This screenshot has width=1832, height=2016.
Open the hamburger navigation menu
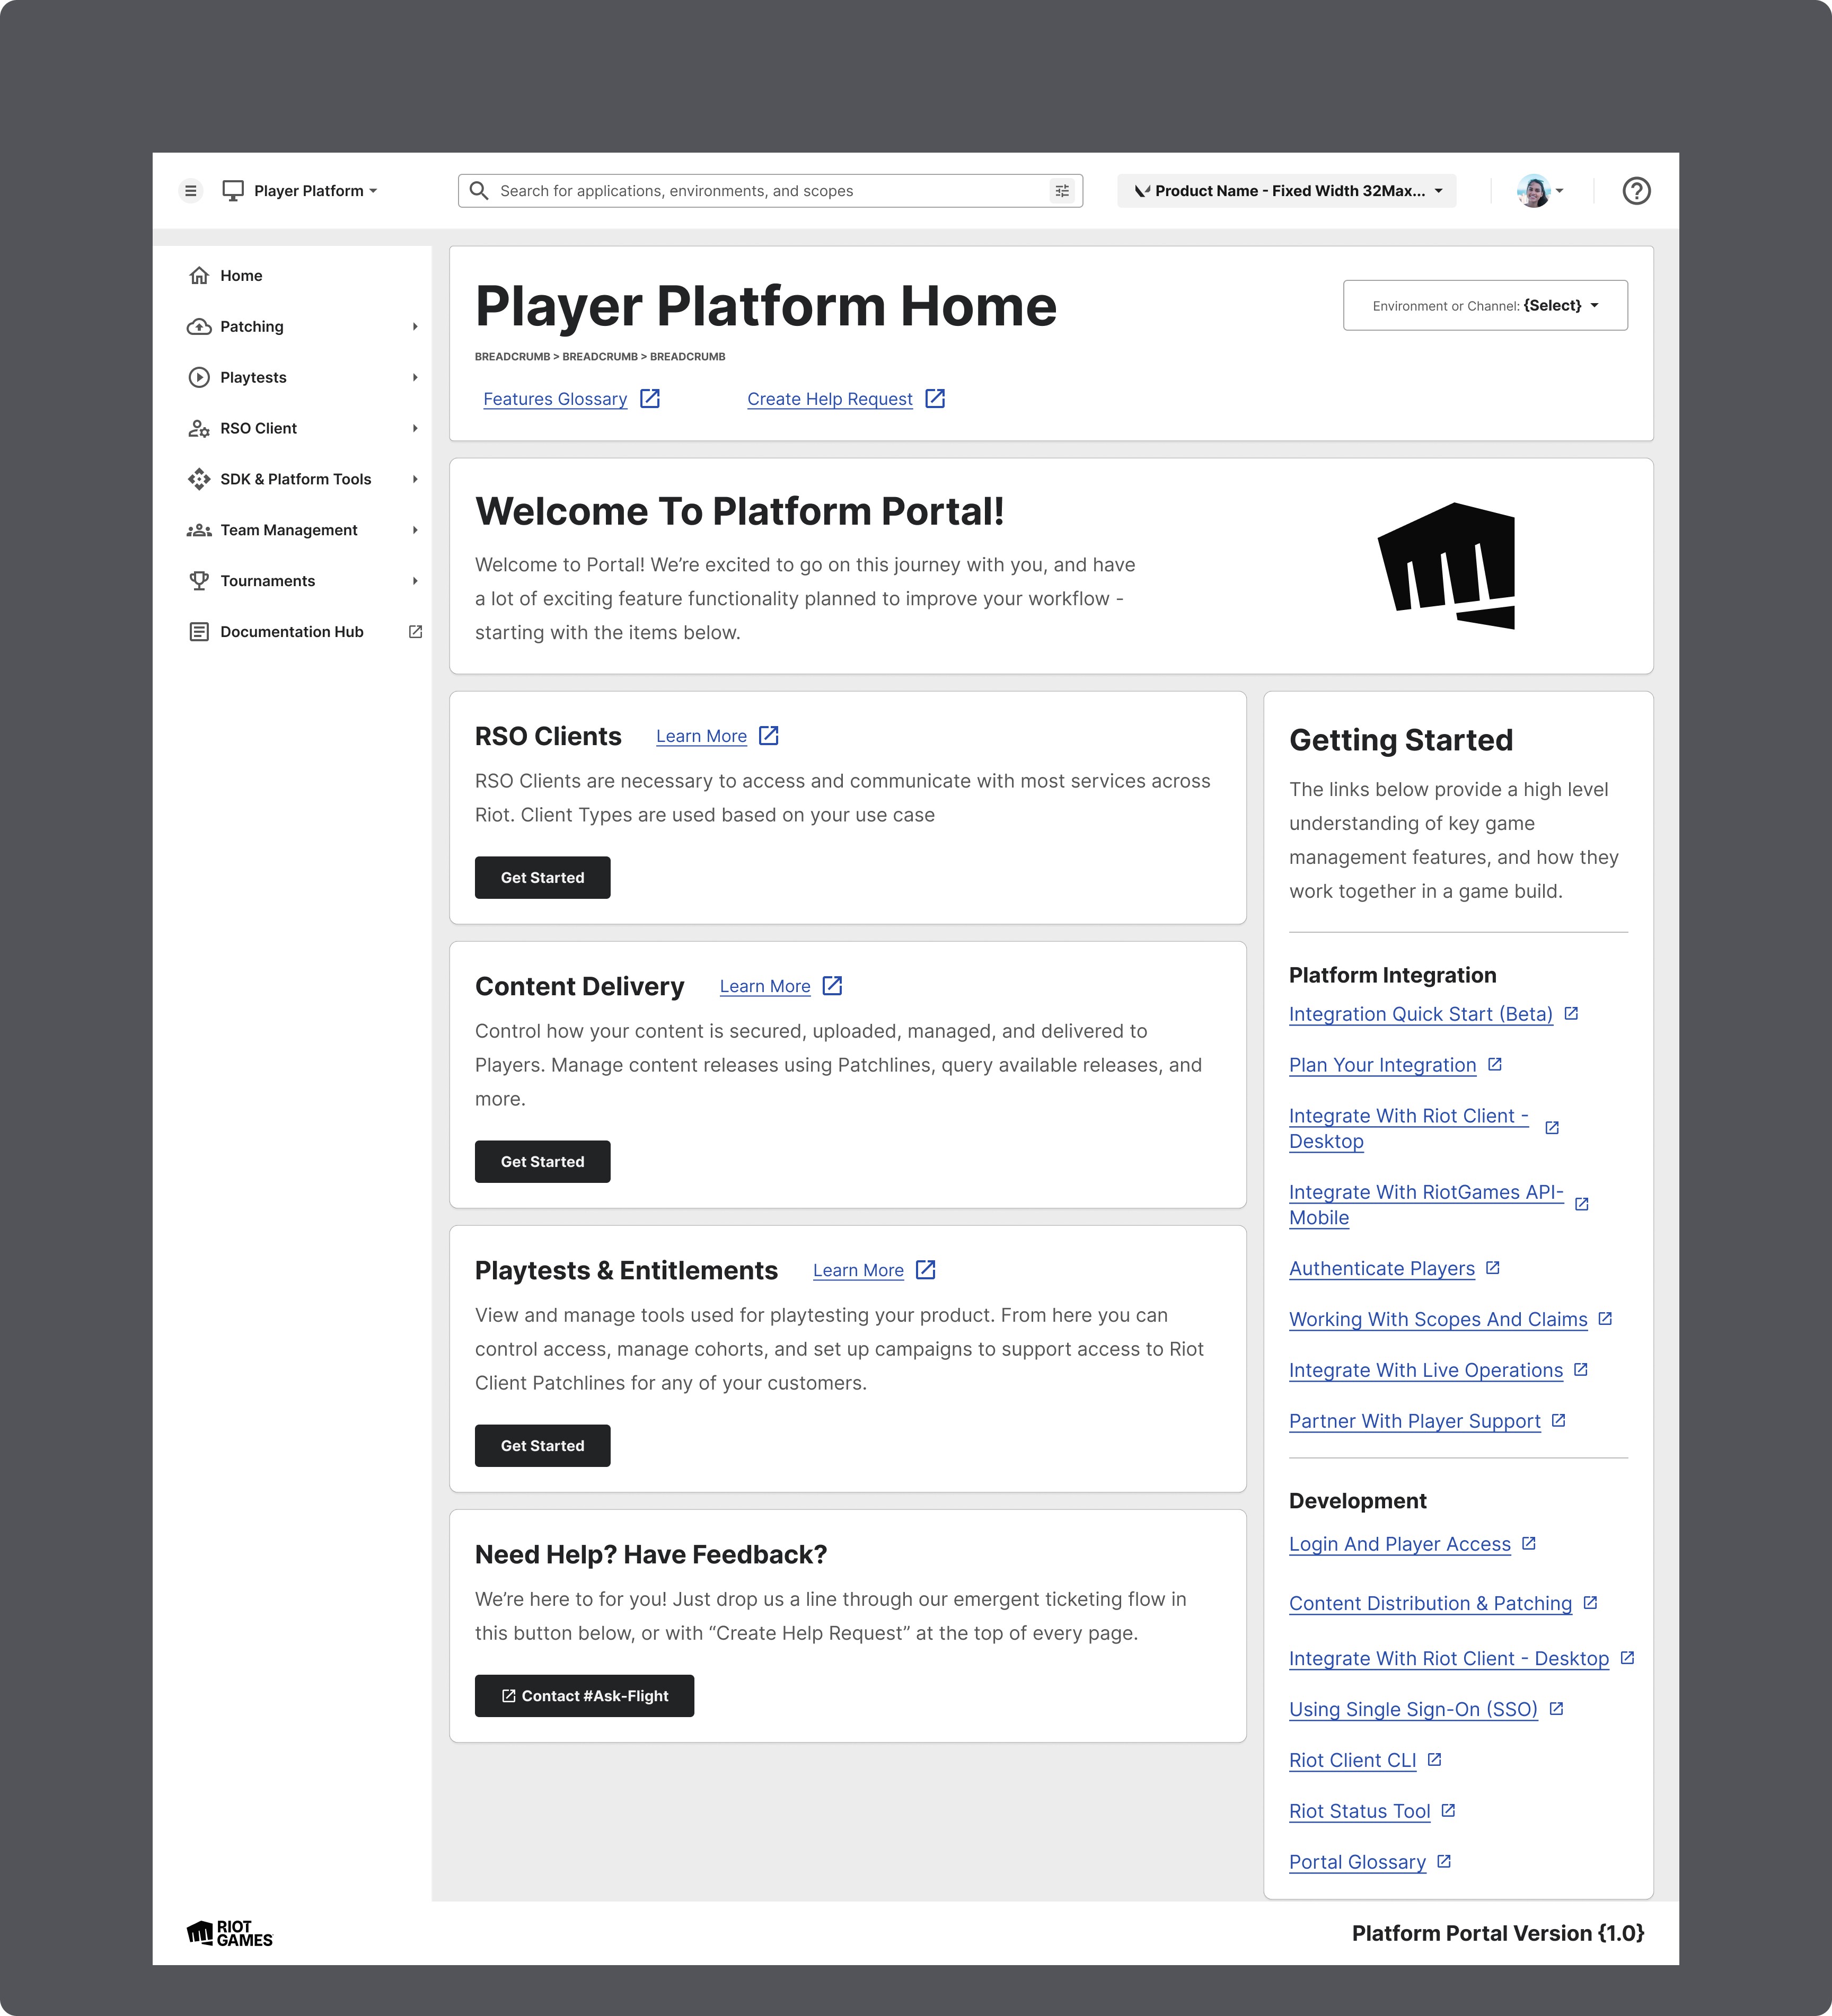pyautogui.click(x=191, y=190)
